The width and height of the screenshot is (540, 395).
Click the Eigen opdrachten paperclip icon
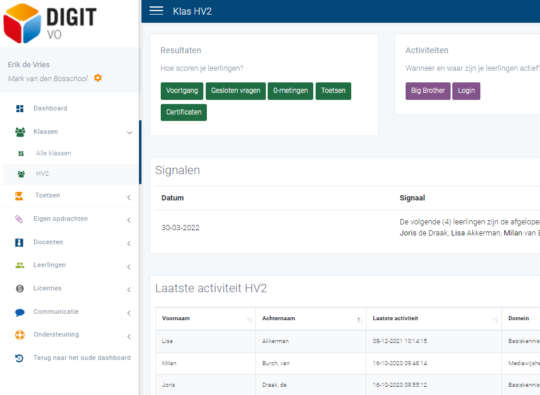coord(19,219)
